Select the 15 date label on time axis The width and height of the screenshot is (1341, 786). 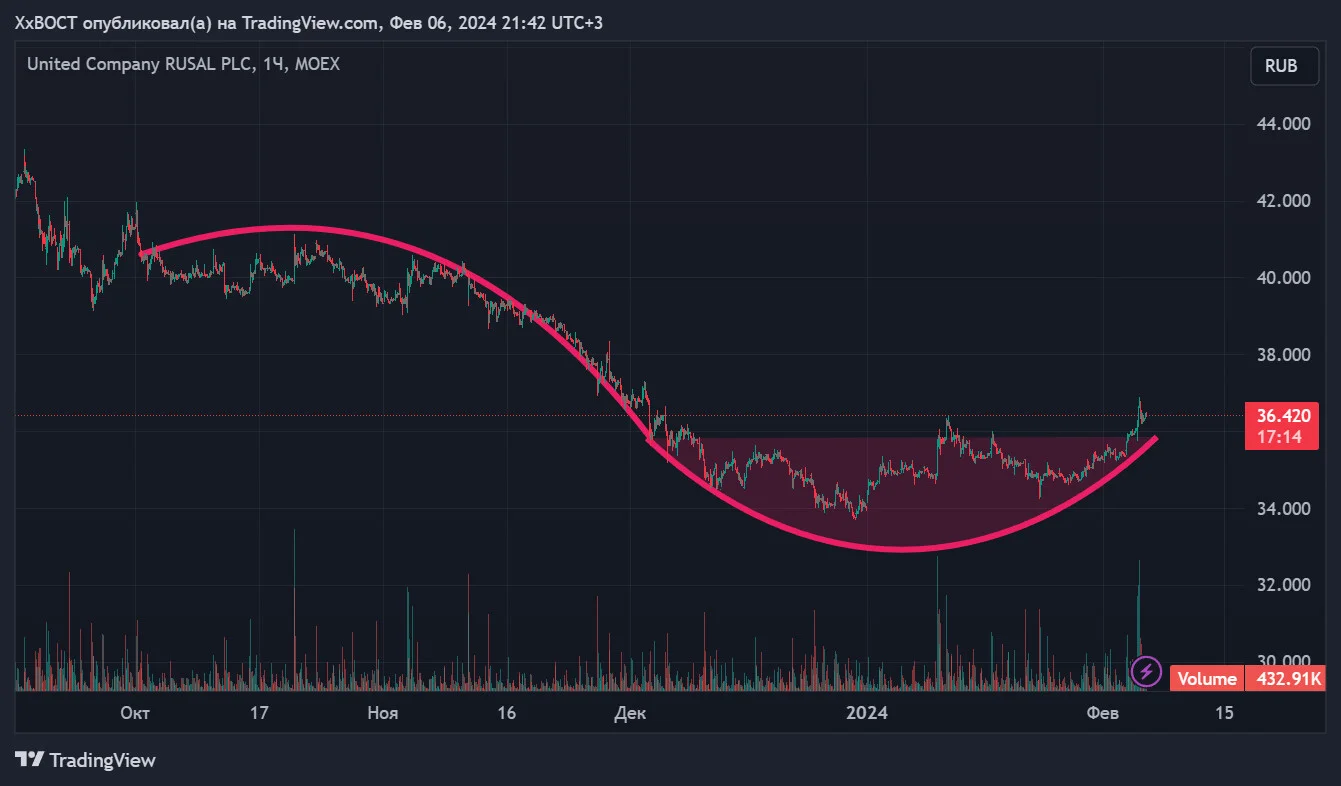pyautogui.click(x=1223, y=713)
